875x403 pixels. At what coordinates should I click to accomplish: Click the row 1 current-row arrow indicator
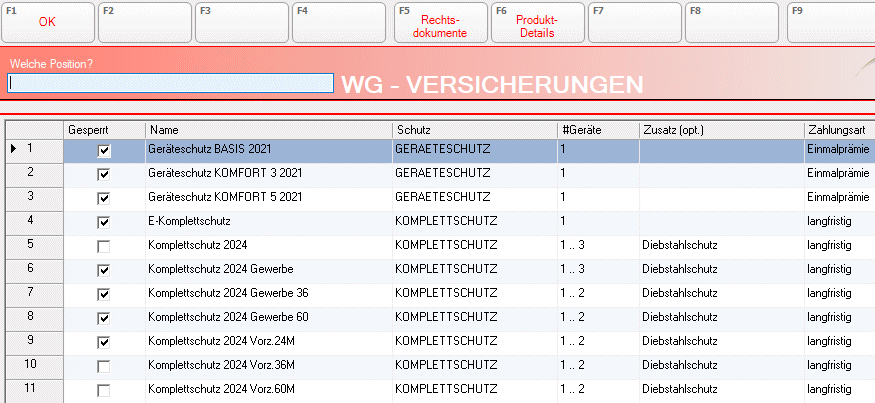tap(13, 149)
